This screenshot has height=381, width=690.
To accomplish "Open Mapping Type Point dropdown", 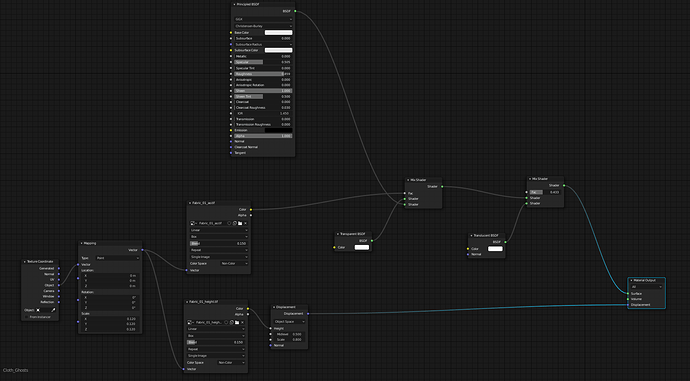I will click(117, 258).
